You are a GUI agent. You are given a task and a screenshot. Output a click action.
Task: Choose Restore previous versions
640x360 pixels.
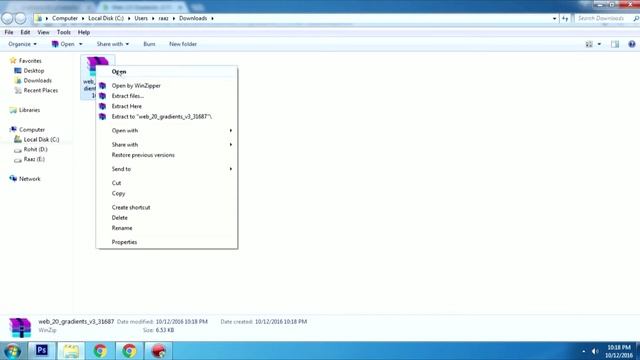pos(167,155)
